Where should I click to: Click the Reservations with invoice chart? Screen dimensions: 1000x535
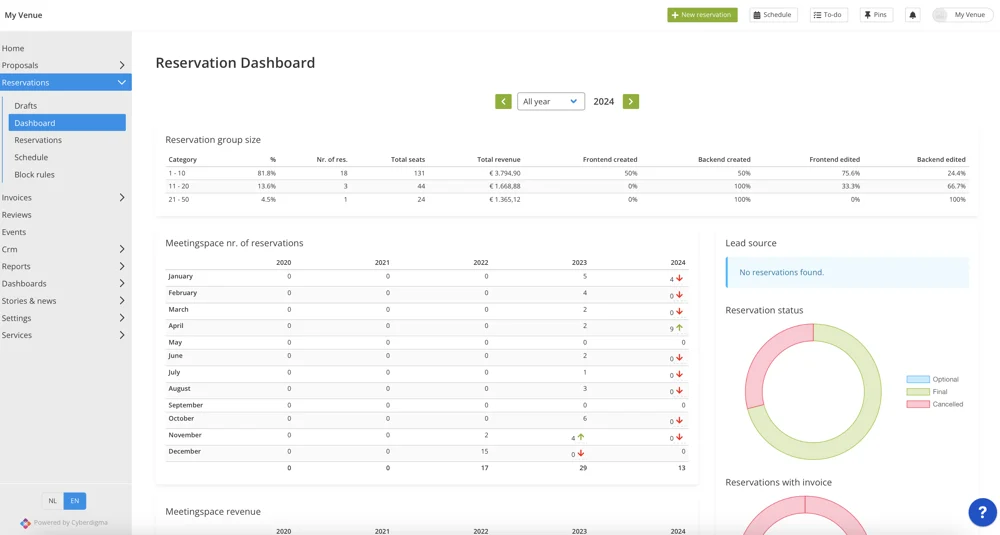805,515
